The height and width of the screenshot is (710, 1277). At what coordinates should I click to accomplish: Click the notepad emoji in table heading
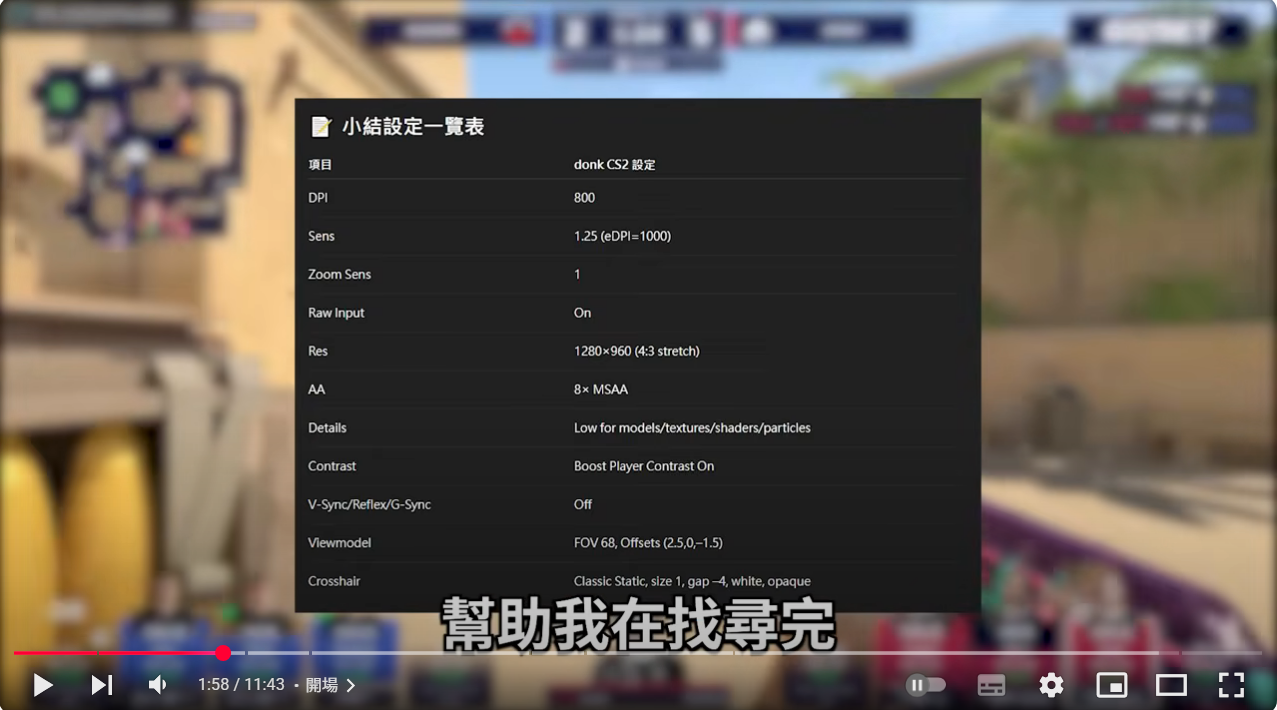(321, 127)
